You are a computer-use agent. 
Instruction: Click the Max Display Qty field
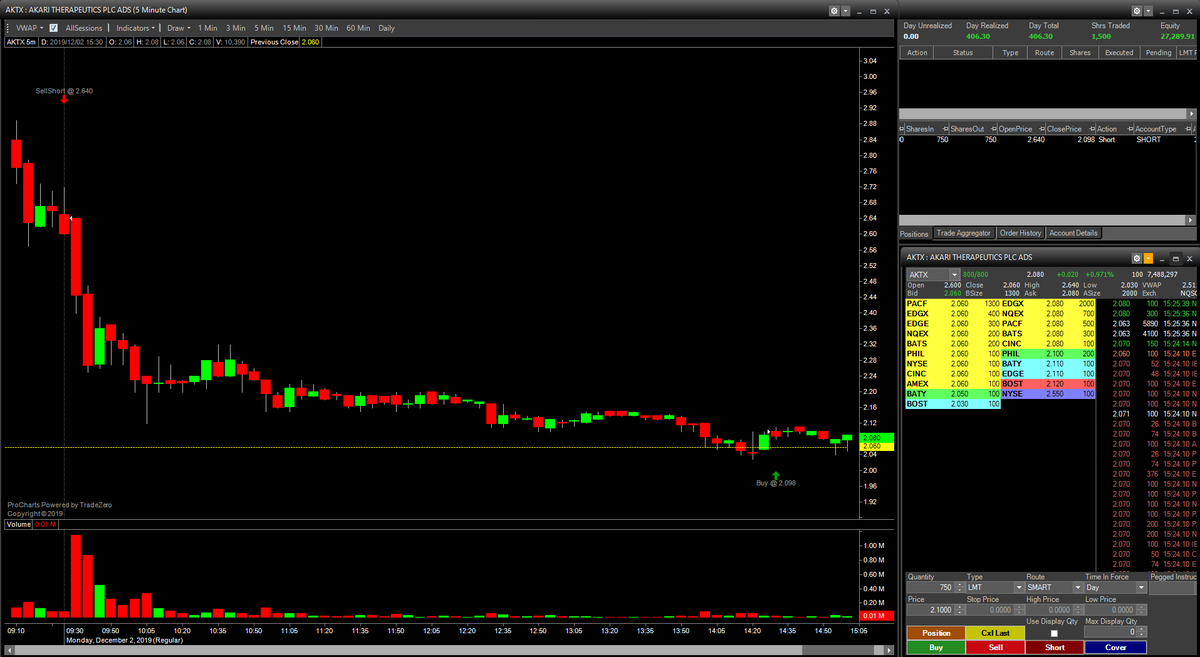coord(1110,632)
